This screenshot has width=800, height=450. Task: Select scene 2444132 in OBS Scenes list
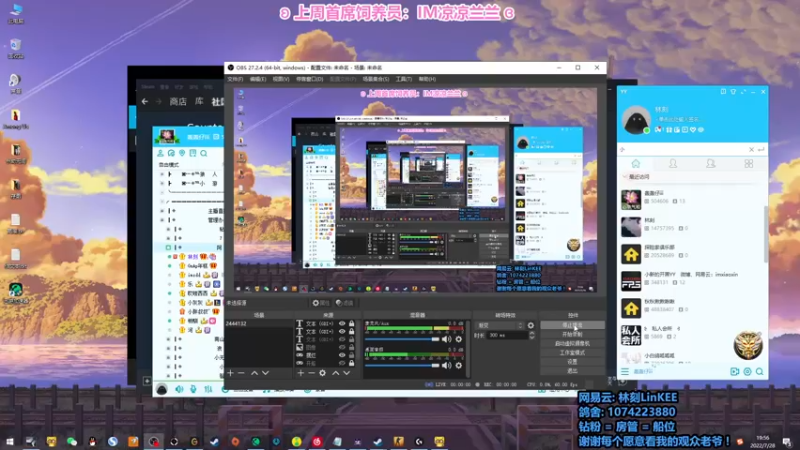tap(259, 323)
